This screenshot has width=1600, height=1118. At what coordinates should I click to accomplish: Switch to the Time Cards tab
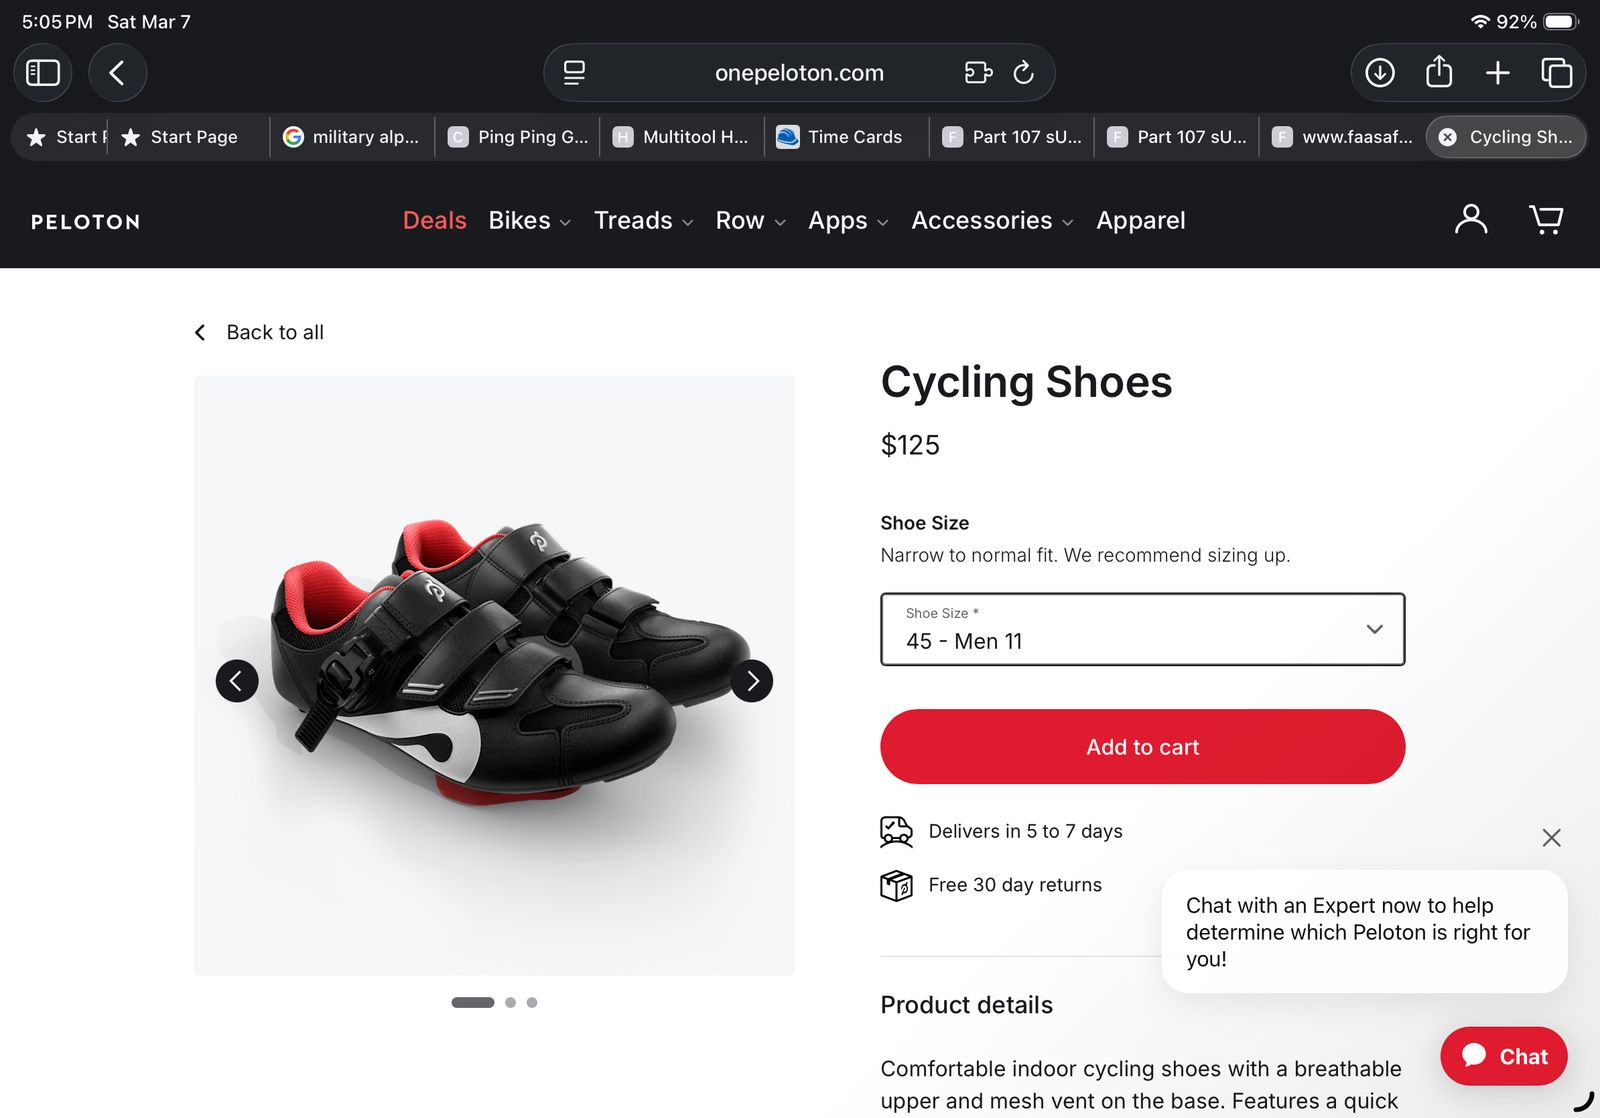(x=846, y=137)
